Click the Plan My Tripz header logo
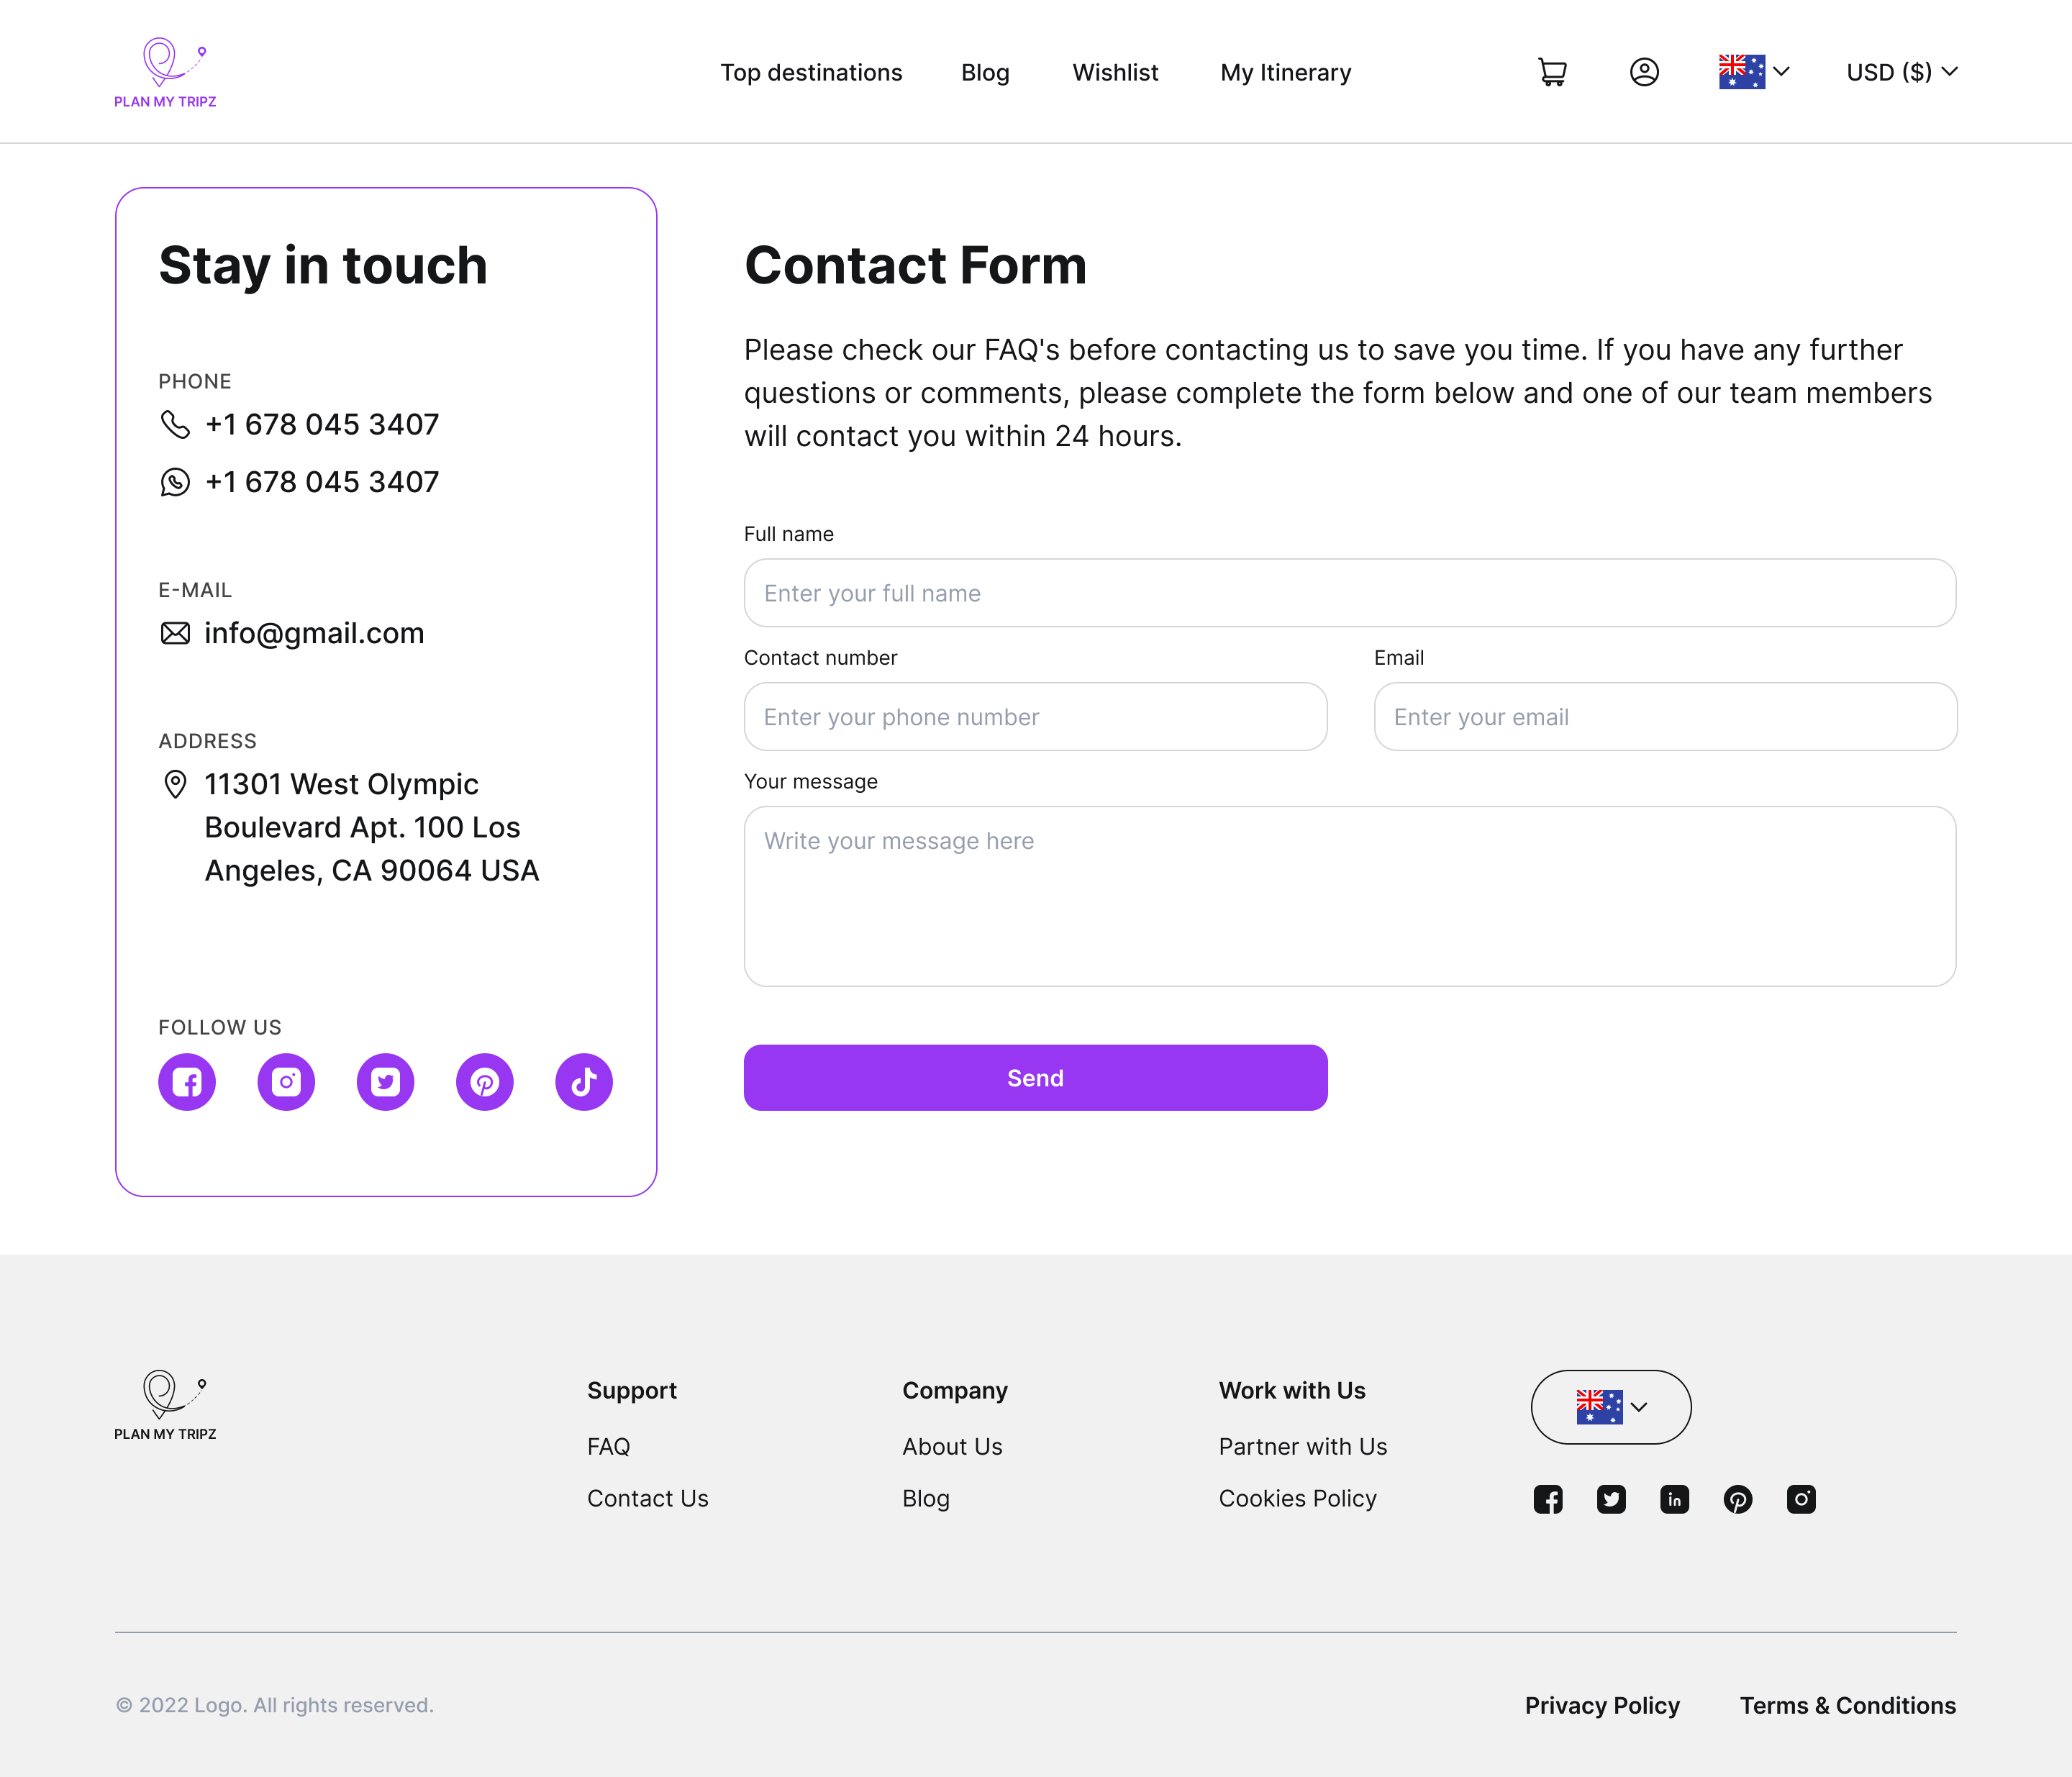The image size is (2072, 1777). [165, 73]
